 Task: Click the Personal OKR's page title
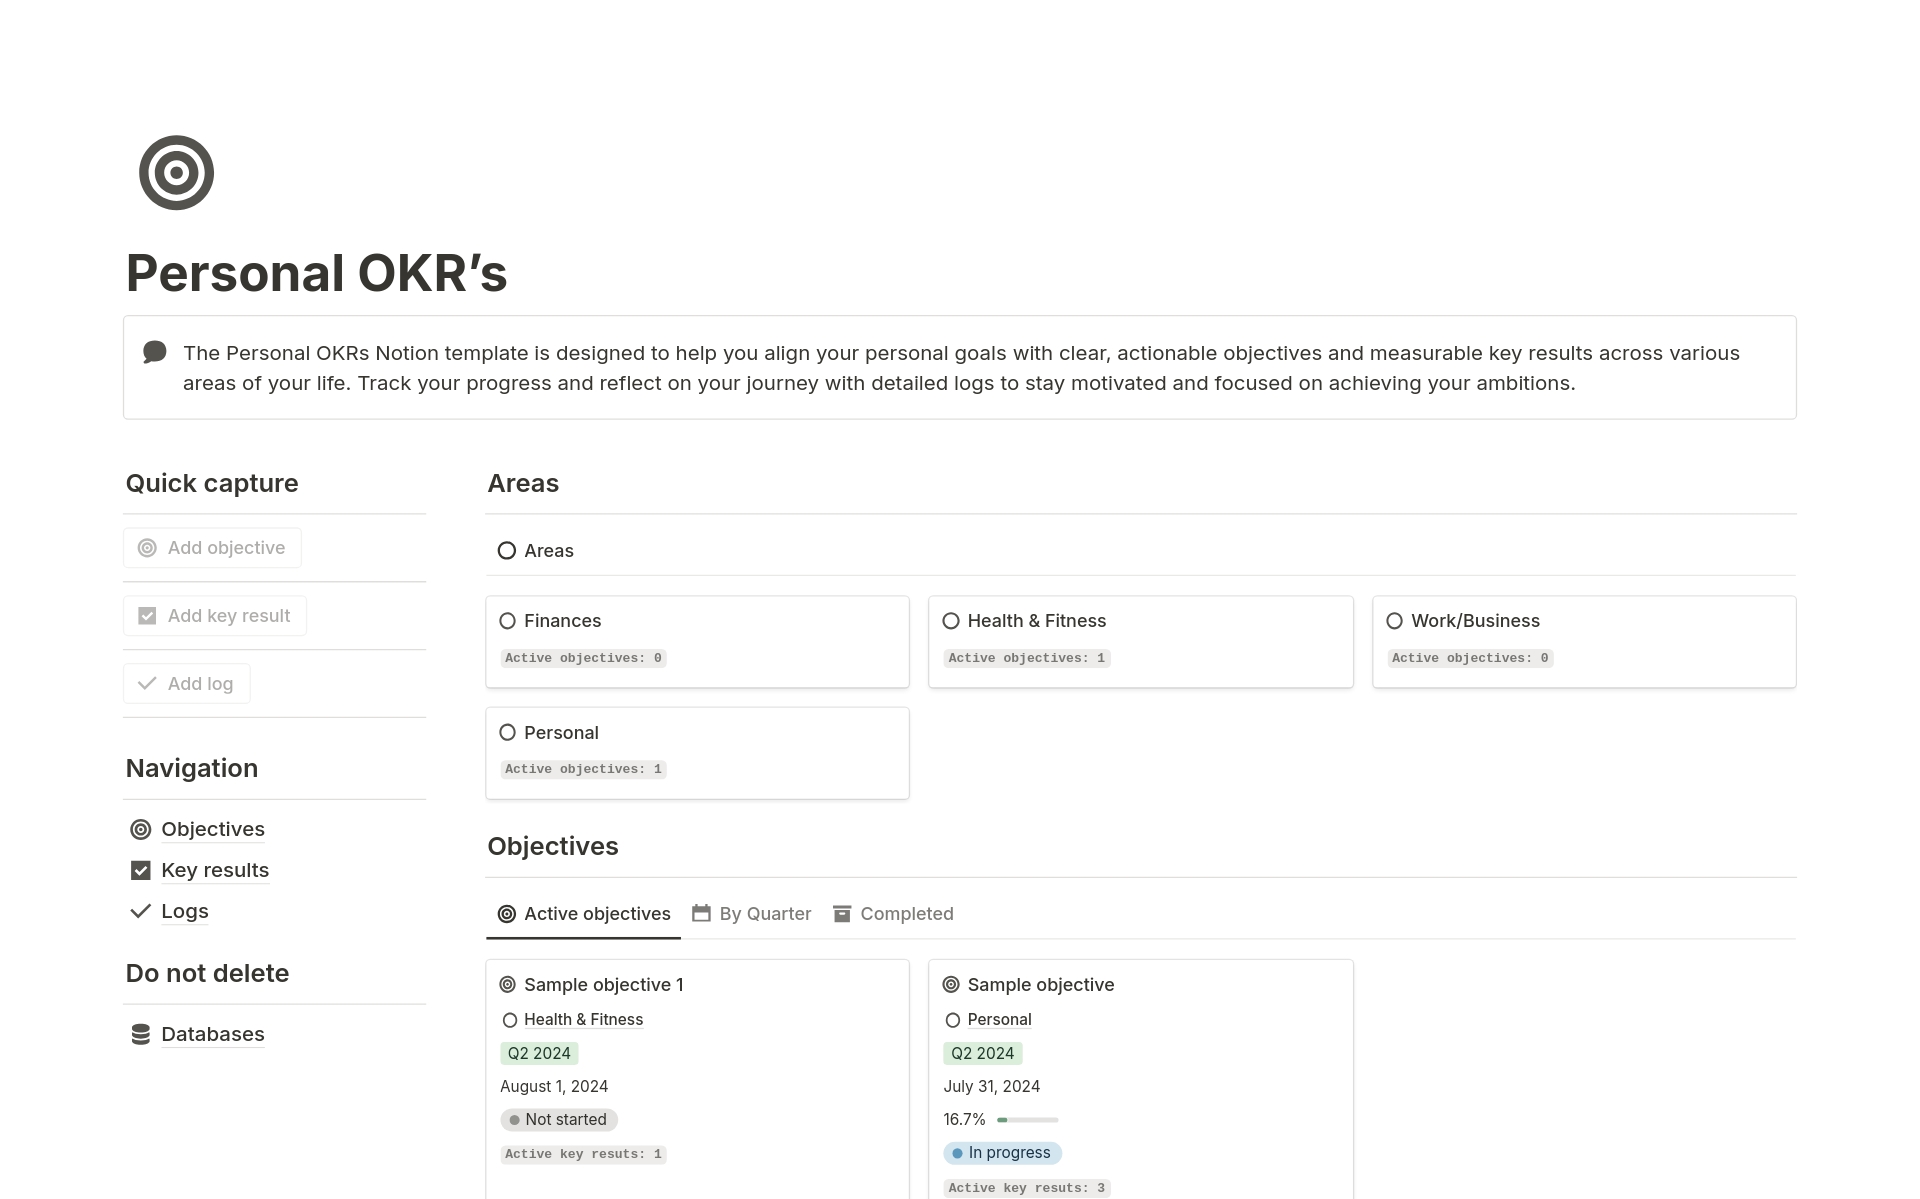coord(317,273)
